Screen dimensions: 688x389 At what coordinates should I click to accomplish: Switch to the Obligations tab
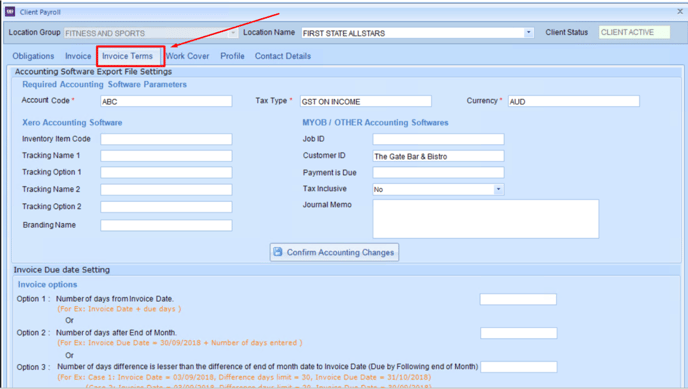[33, 56]
